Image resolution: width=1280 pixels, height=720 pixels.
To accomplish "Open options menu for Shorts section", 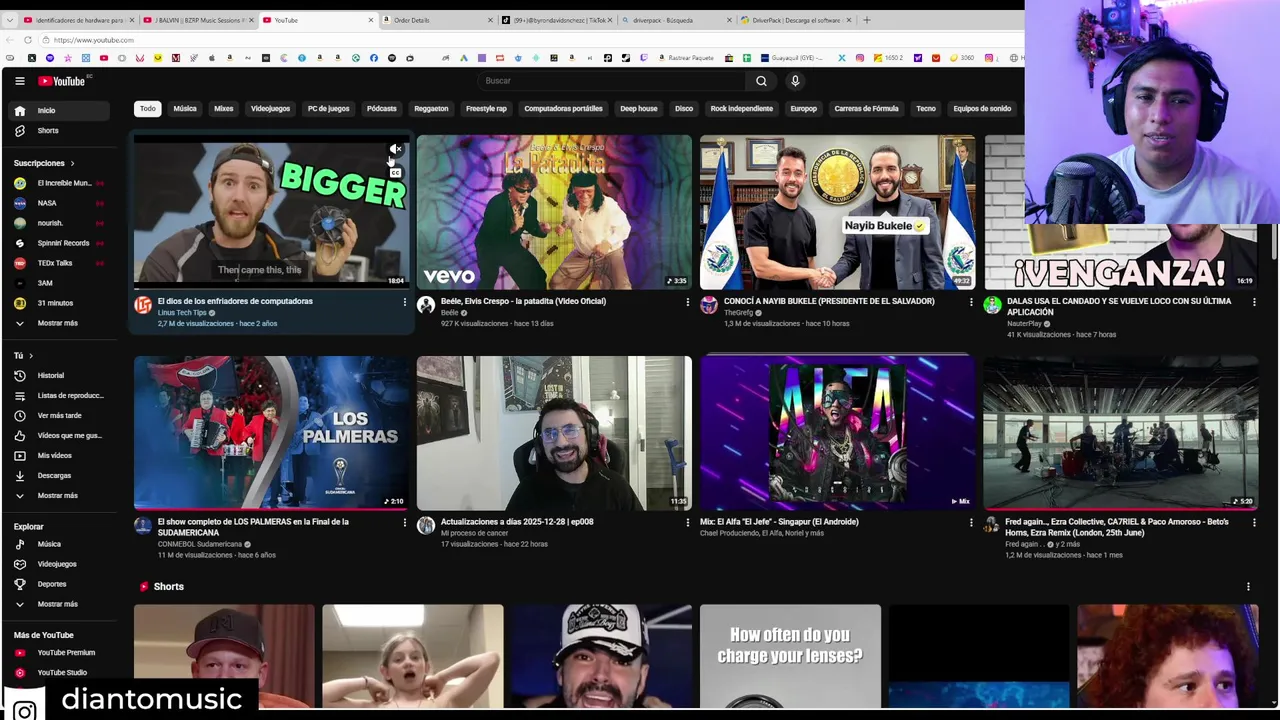I will pos(1248,587).
